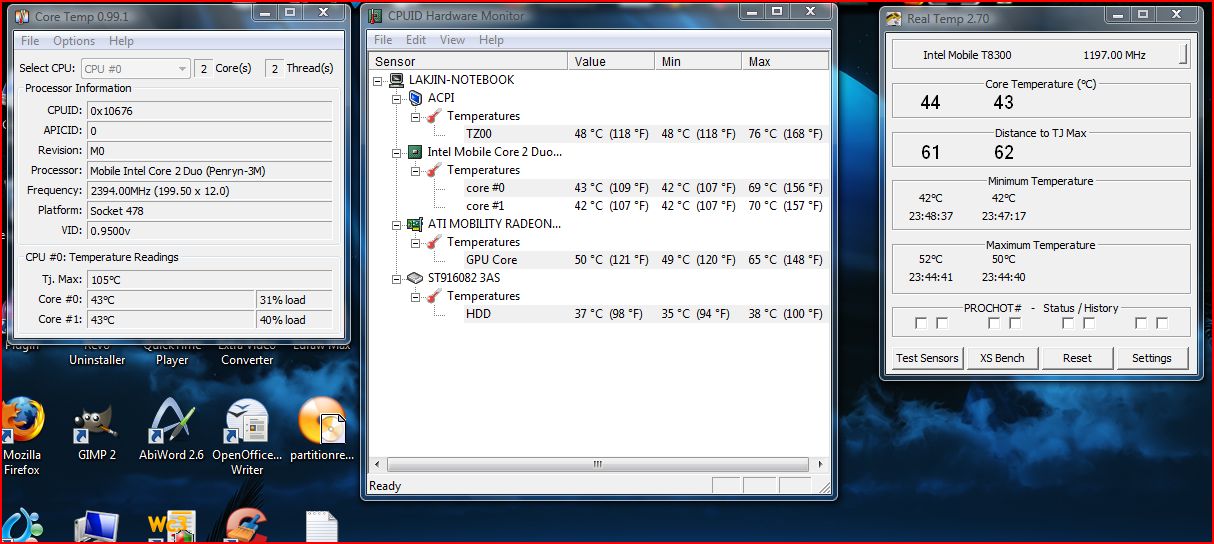Click the horizontal scrollbar left arrow
Viewport: 1214px width, 544px height.
(378, 465)
